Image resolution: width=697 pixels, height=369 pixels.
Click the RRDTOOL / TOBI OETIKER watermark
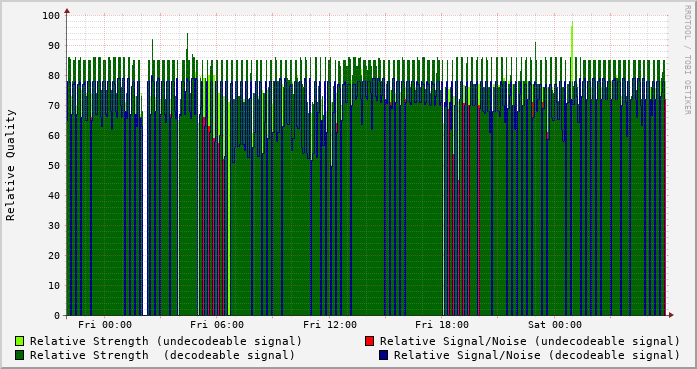(687, 60)
